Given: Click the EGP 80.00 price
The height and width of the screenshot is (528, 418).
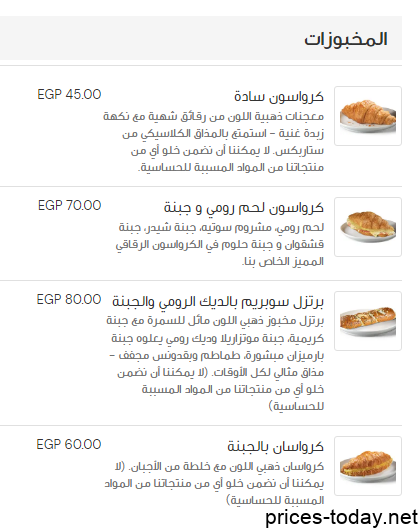Looking at the screenshot, I should click(x=69, y=299).
